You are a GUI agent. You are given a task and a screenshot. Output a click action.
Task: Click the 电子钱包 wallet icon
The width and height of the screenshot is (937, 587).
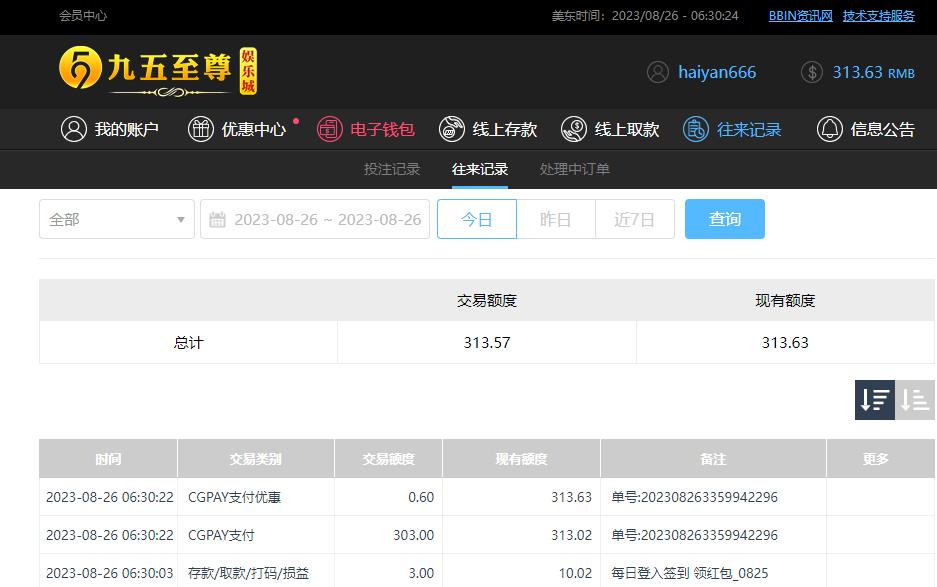click(x=329, y=129)
